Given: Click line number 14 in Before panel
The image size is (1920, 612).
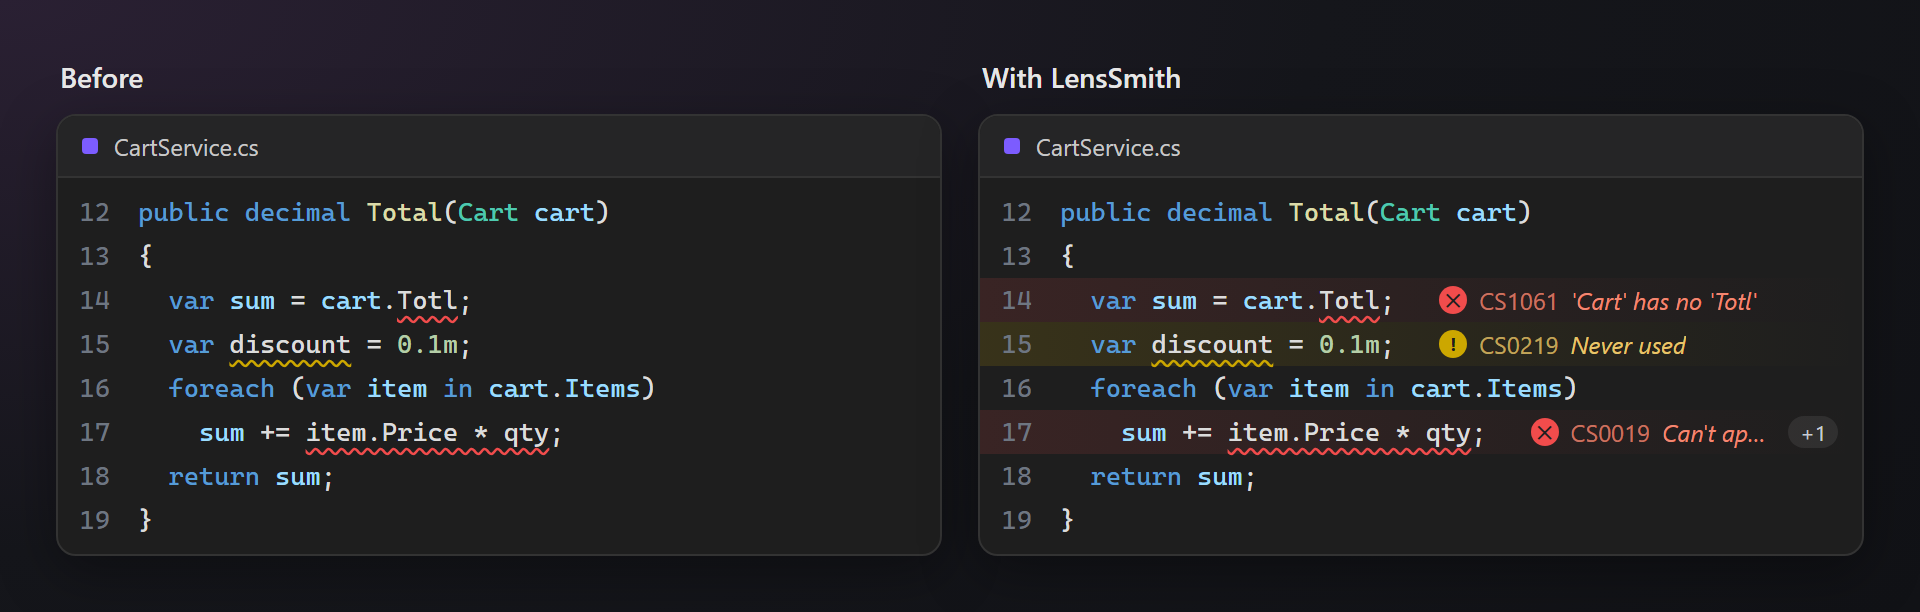Looking at the screenshot, I should pyautogui.click(x=94, y=301).
